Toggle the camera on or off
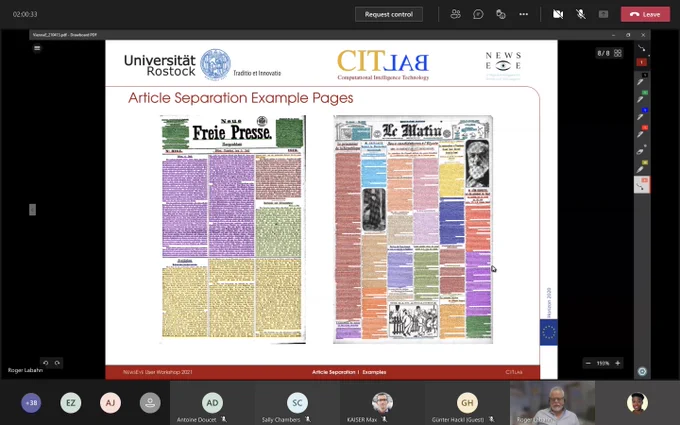The width and height of the screenshot is (680, 425). click(x=558, y=14)
